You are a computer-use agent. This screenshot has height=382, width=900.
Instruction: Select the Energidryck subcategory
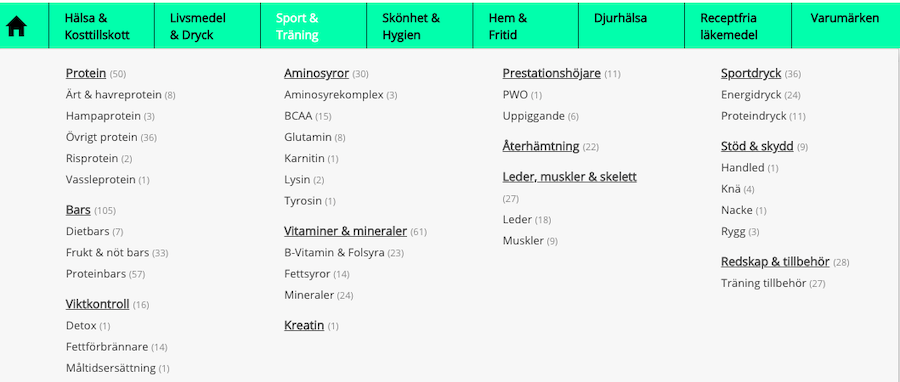coord(752,95)
